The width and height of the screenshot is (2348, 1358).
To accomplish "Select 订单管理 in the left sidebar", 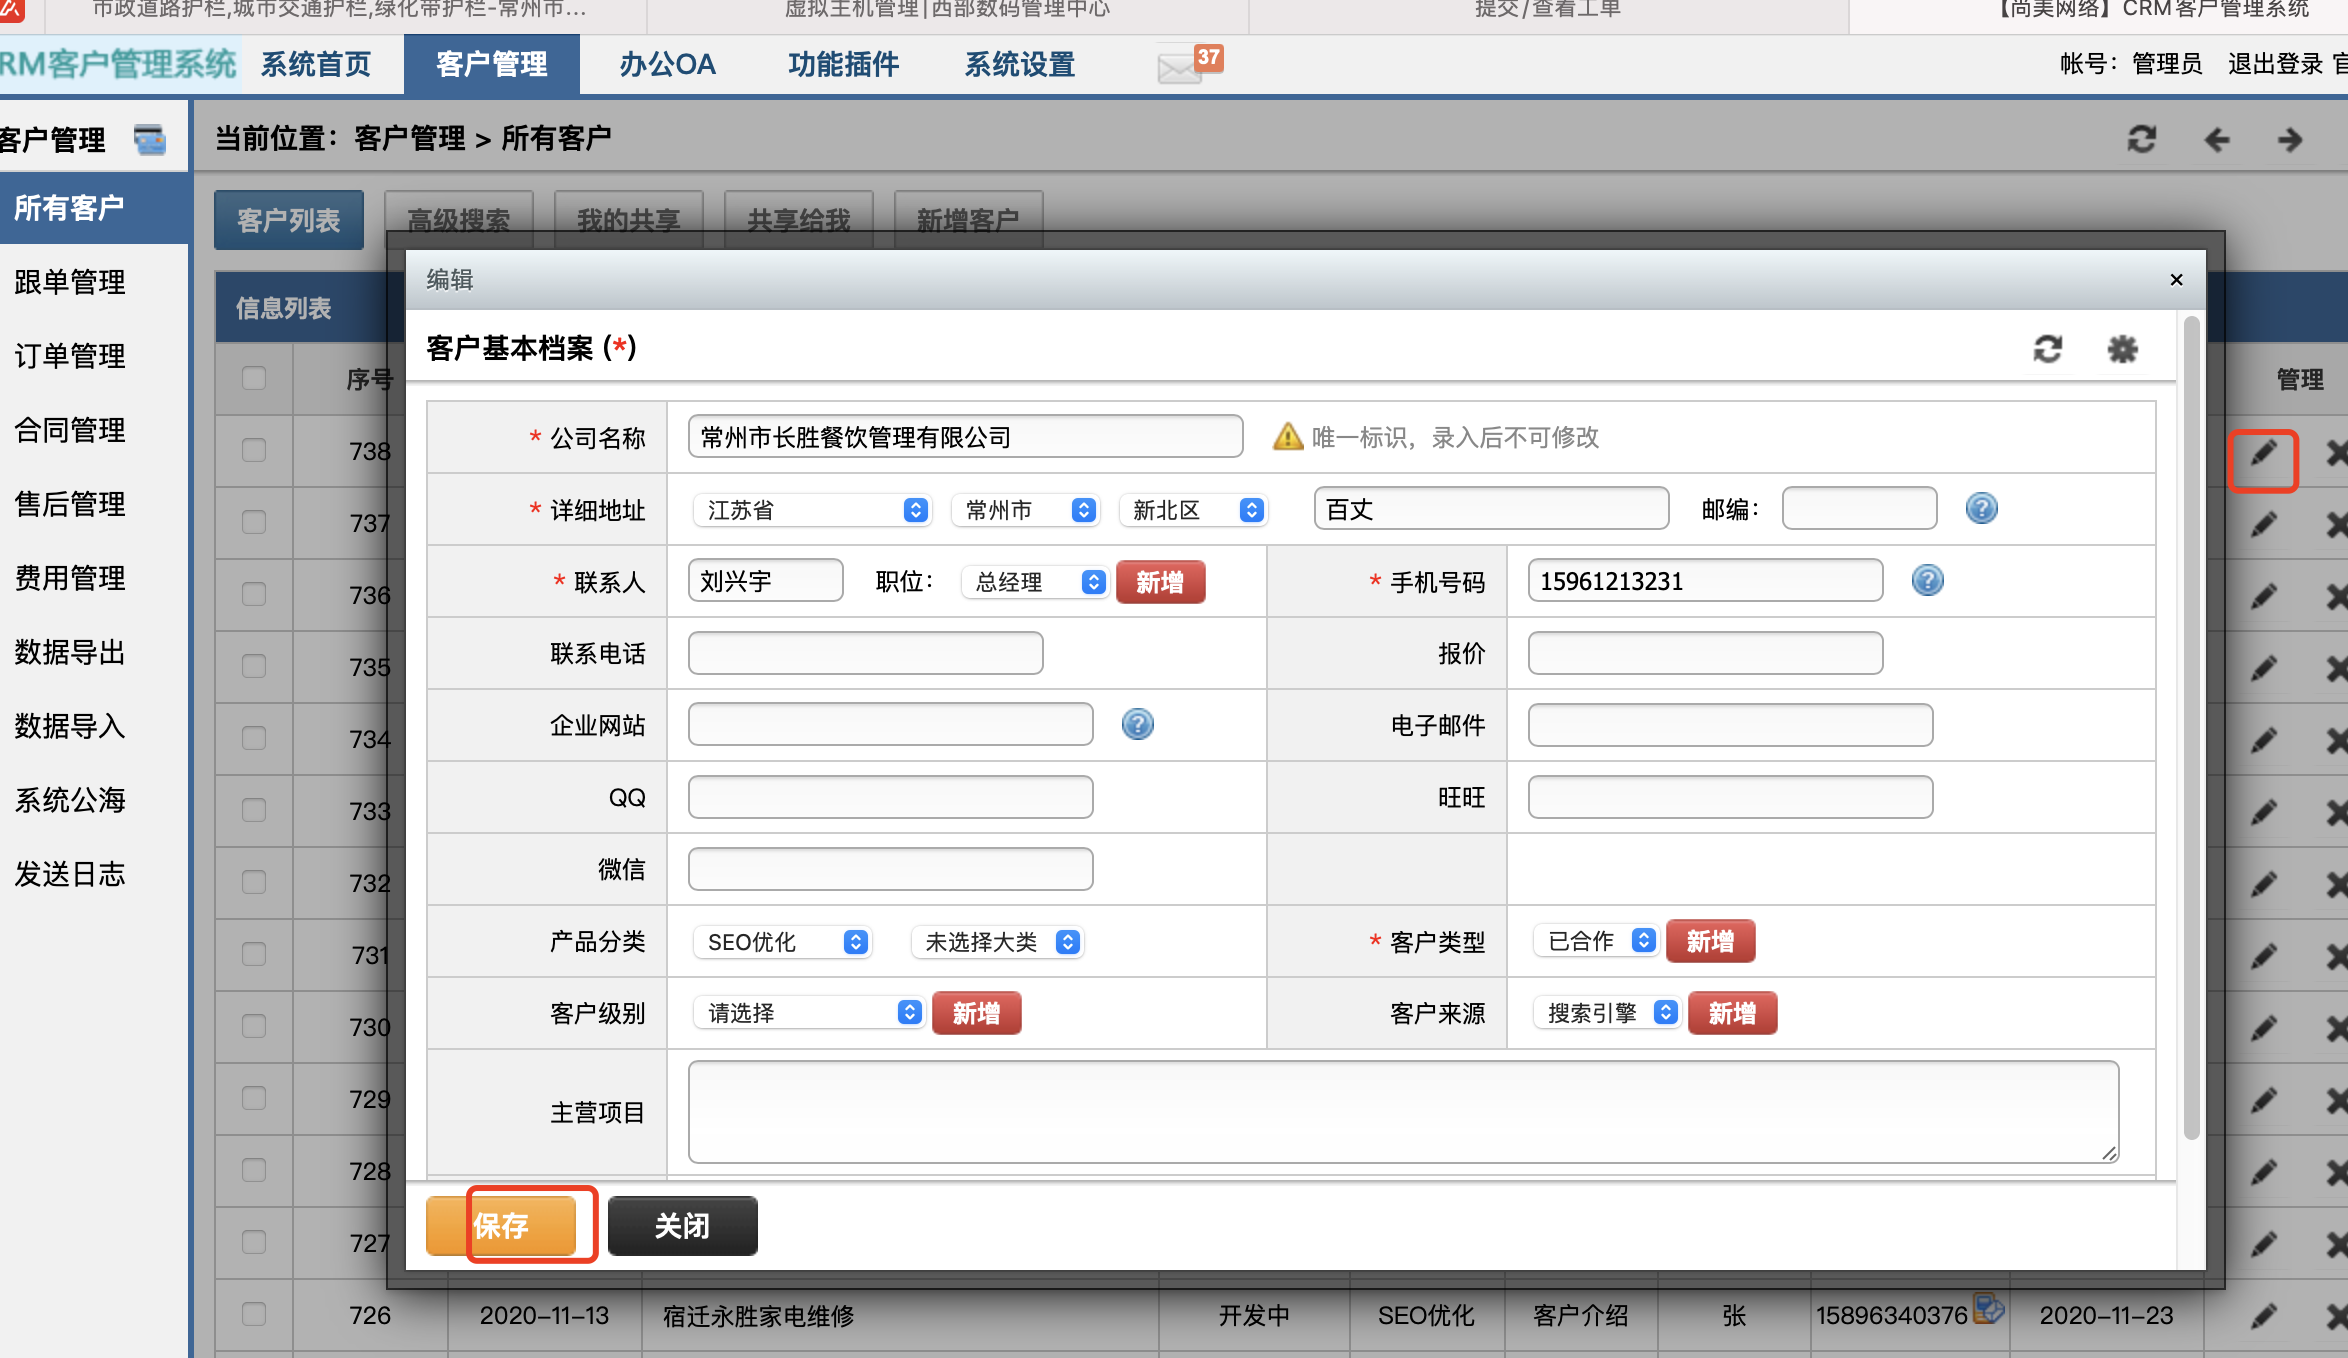I will 70,356.
